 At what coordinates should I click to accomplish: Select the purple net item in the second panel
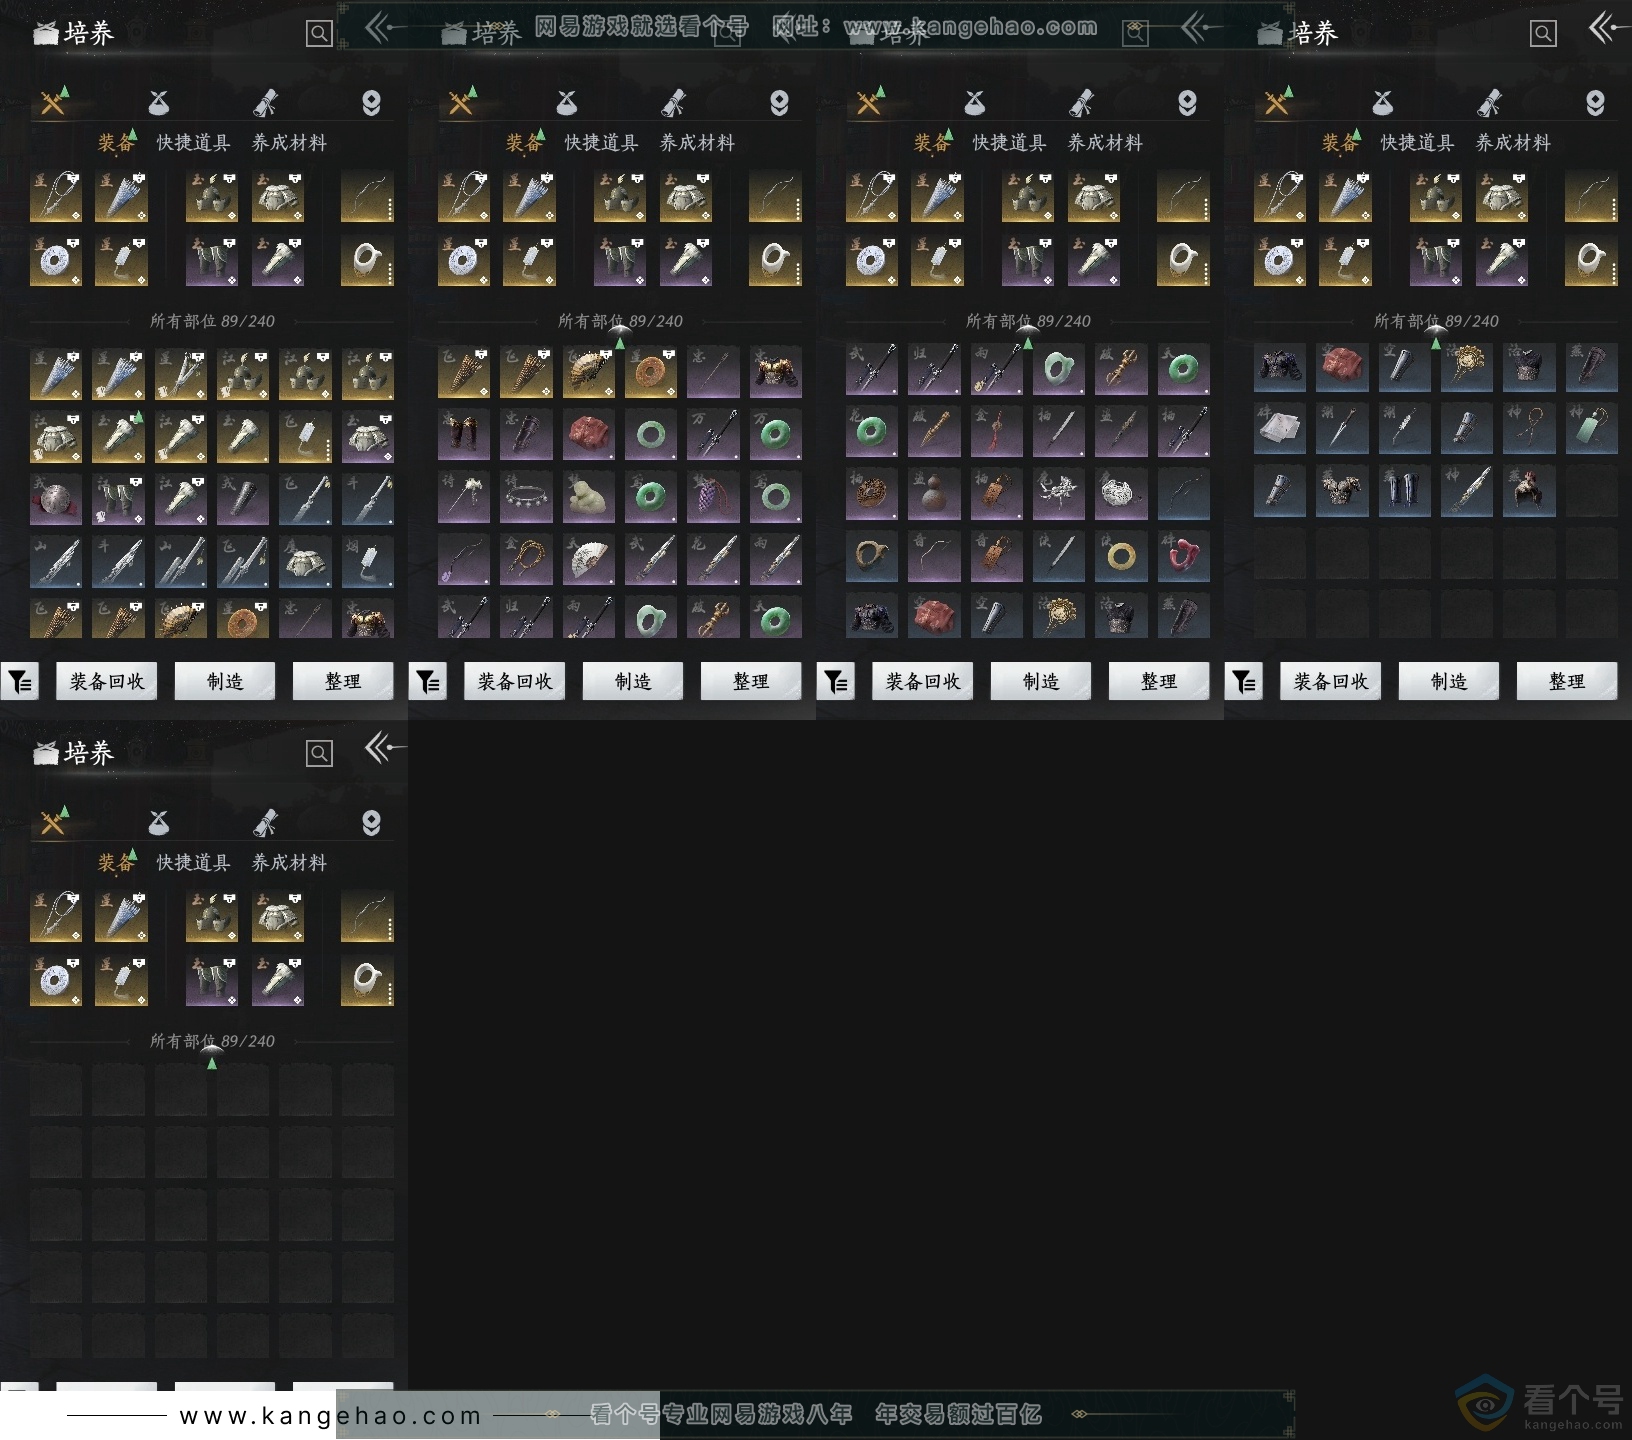click(713, 496)
